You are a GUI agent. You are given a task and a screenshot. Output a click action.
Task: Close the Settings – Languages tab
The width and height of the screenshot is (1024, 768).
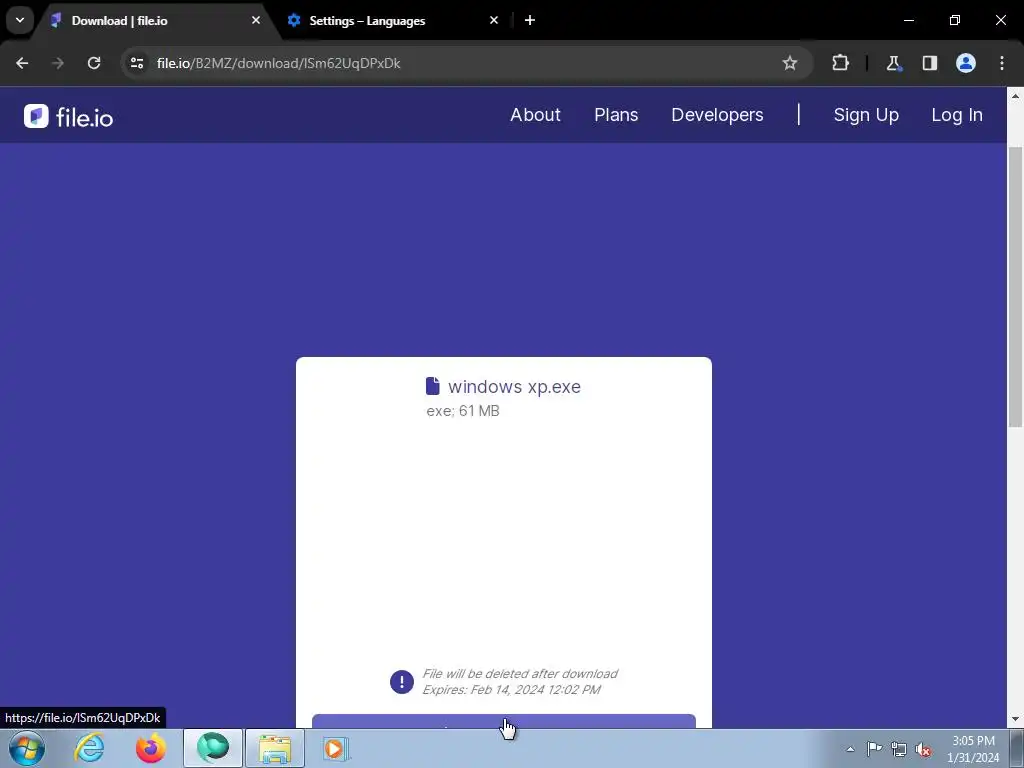494,20
